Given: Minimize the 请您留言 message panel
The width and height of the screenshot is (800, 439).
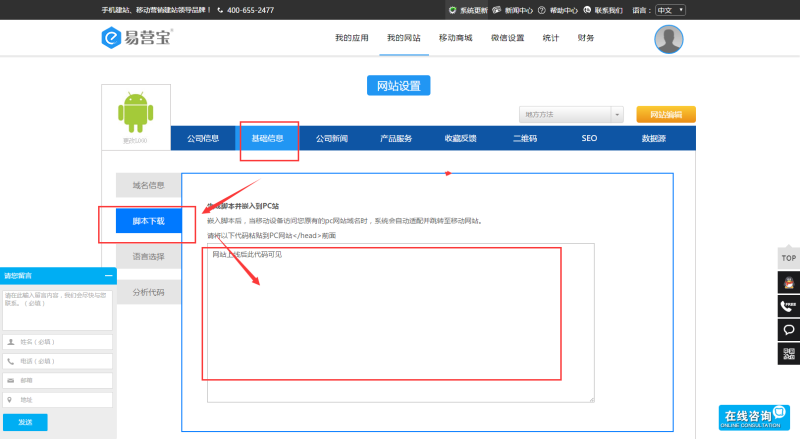Looking at the screenshot, I should point(108,276).
